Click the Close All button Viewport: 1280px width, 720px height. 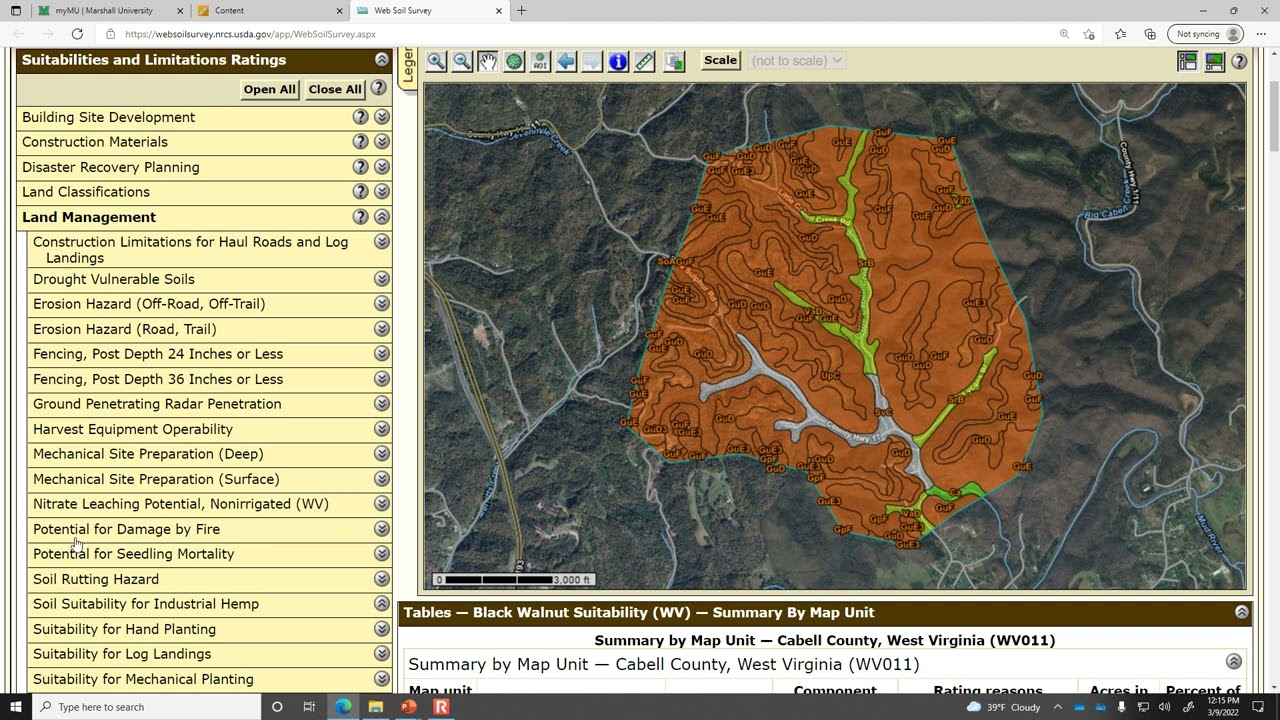point(335,89)
